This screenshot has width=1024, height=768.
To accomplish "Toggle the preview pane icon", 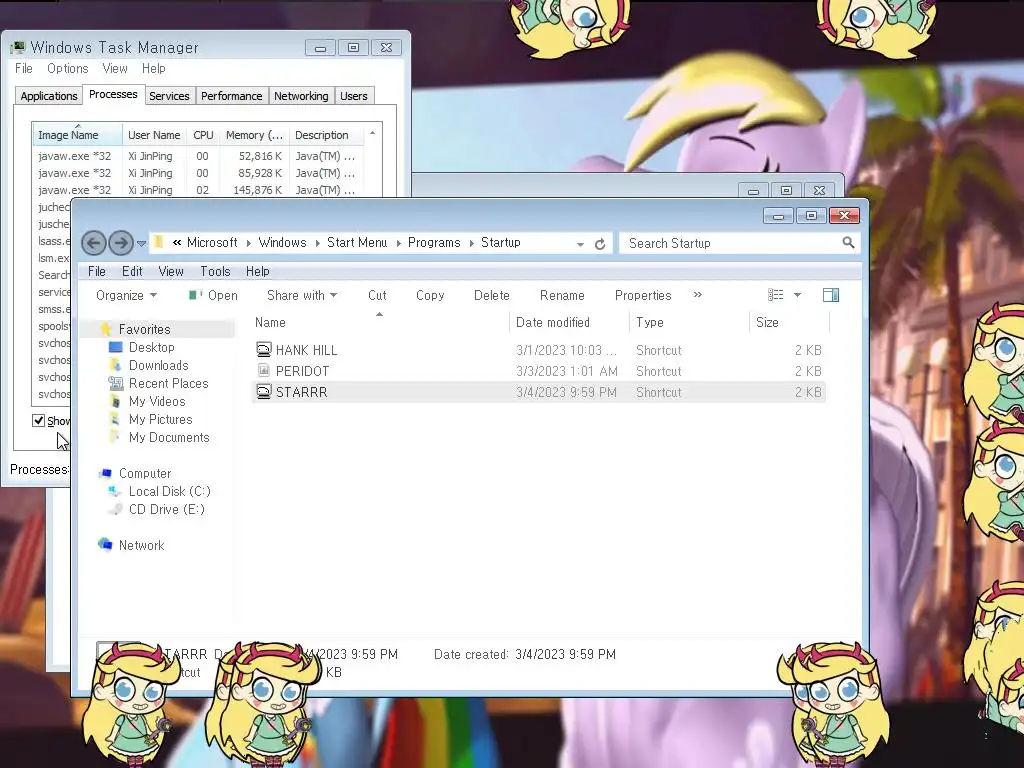I will point(831,295).
